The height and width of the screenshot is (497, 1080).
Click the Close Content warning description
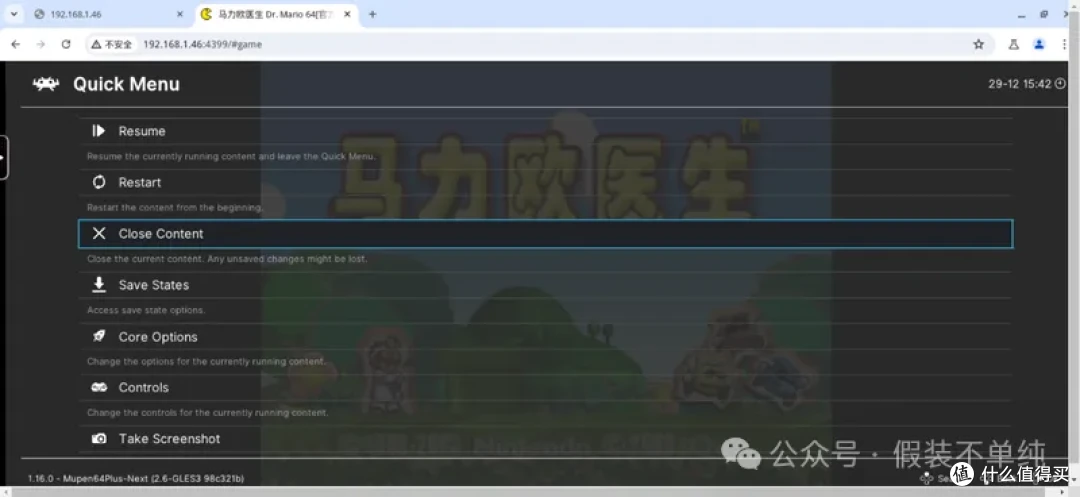227,259
